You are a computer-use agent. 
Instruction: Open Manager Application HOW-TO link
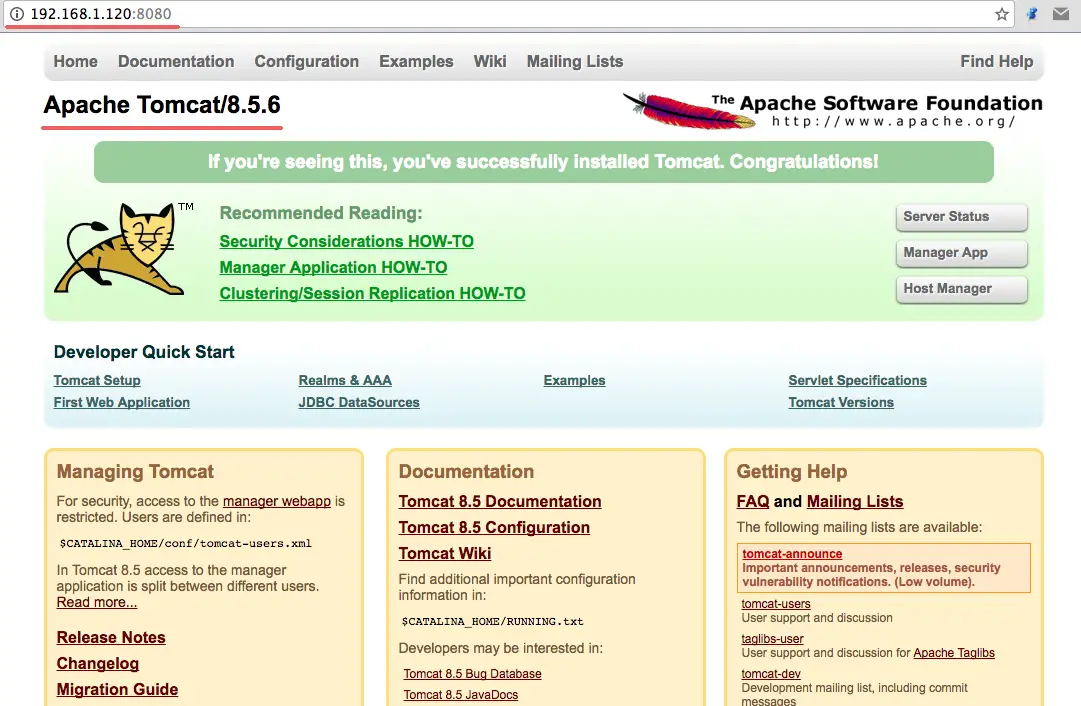pyautogui.click(x=334, y=268)
